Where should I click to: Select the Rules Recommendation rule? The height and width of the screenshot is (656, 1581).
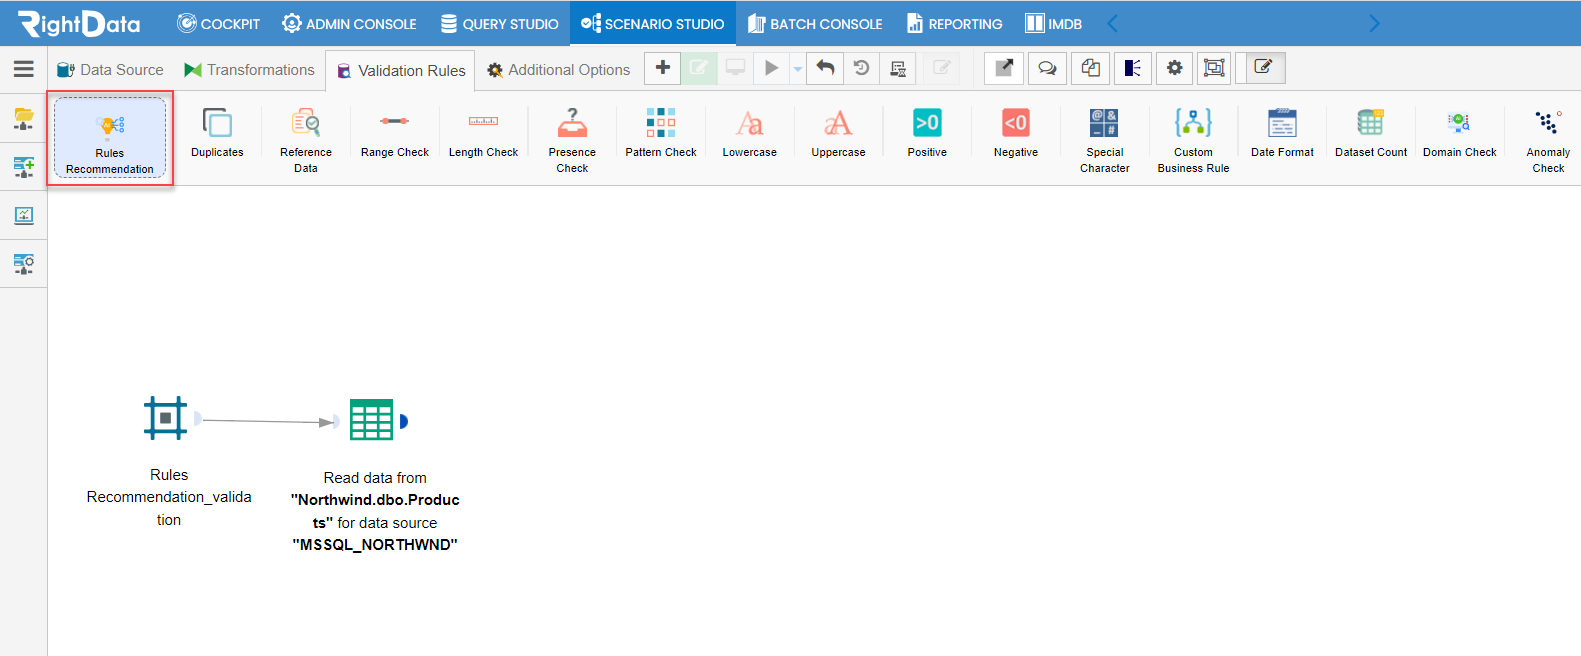pyautogui.click(x=110, y=138)
